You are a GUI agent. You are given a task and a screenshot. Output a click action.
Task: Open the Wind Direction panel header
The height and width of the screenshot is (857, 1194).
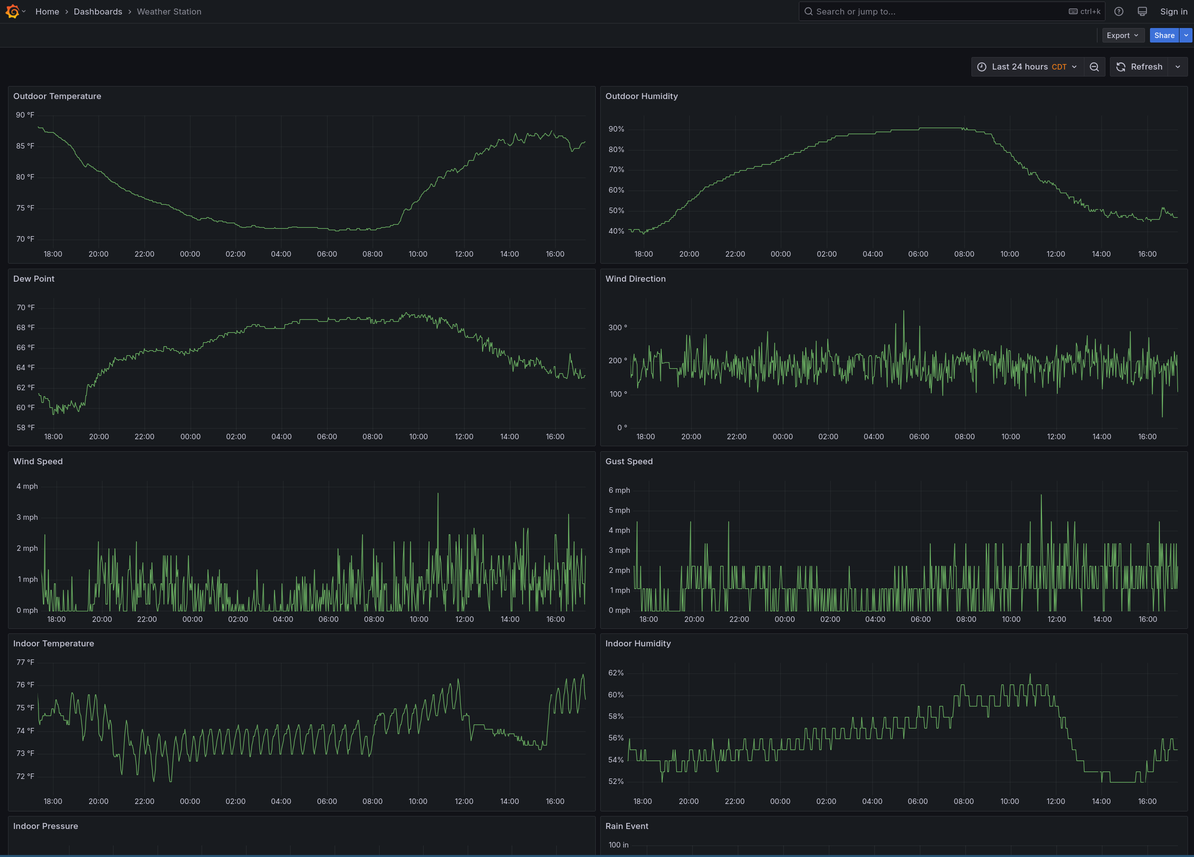click(635, 279)
